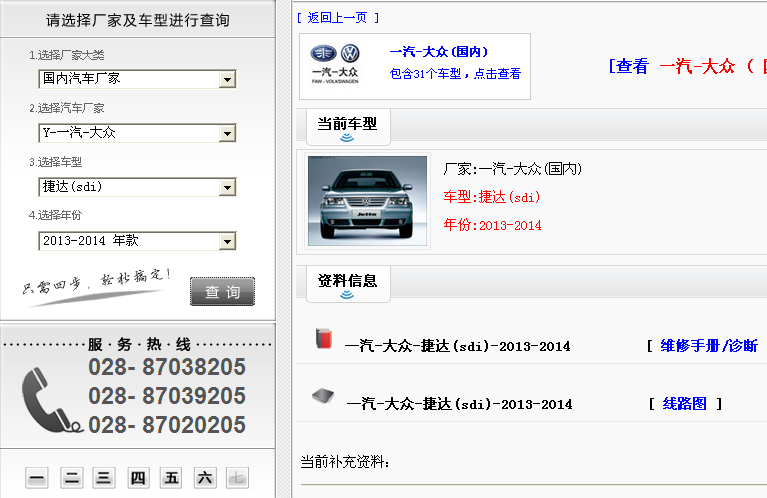The image size is (767, 498).
Task: Click the dimmed number button 七
Action: [x=237, y=477]
